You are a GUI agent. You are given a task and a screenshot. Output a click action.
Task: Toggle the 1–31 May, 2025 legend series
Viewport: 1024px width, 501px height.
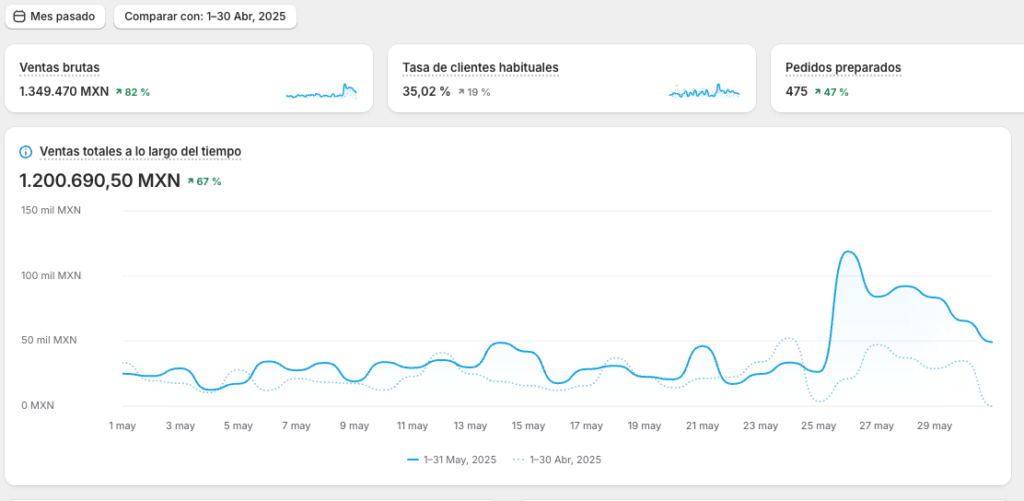pos(452,460)
